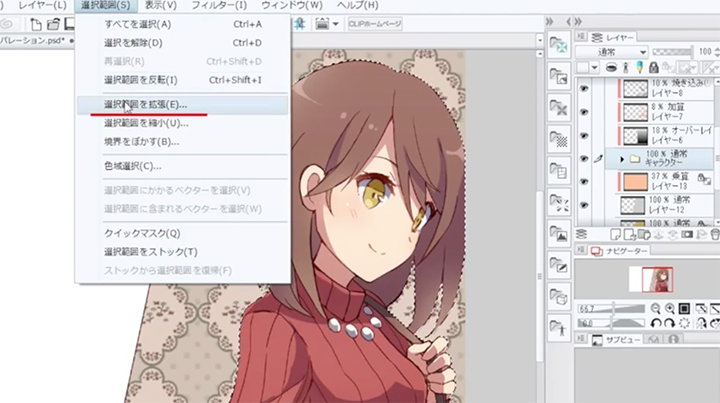This screenshot has width=720, height=403.
Task: Click the navigator fit to screen icon
Action: click(684, 309)
